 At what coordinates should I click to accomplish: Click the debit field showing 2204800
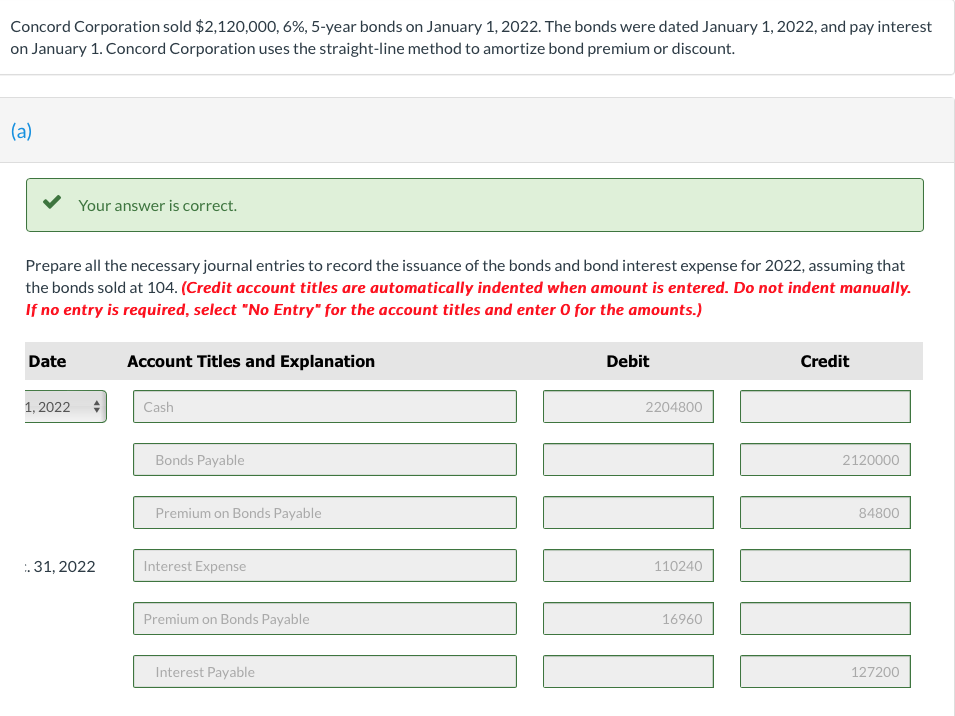pyautogui.click(x=628, y=407)
